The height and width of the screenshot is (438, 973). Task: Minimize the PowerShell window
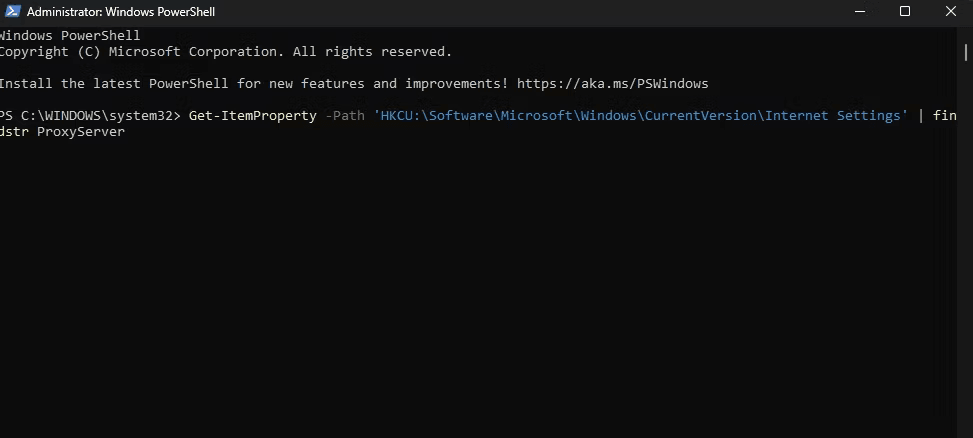[859, 11]
